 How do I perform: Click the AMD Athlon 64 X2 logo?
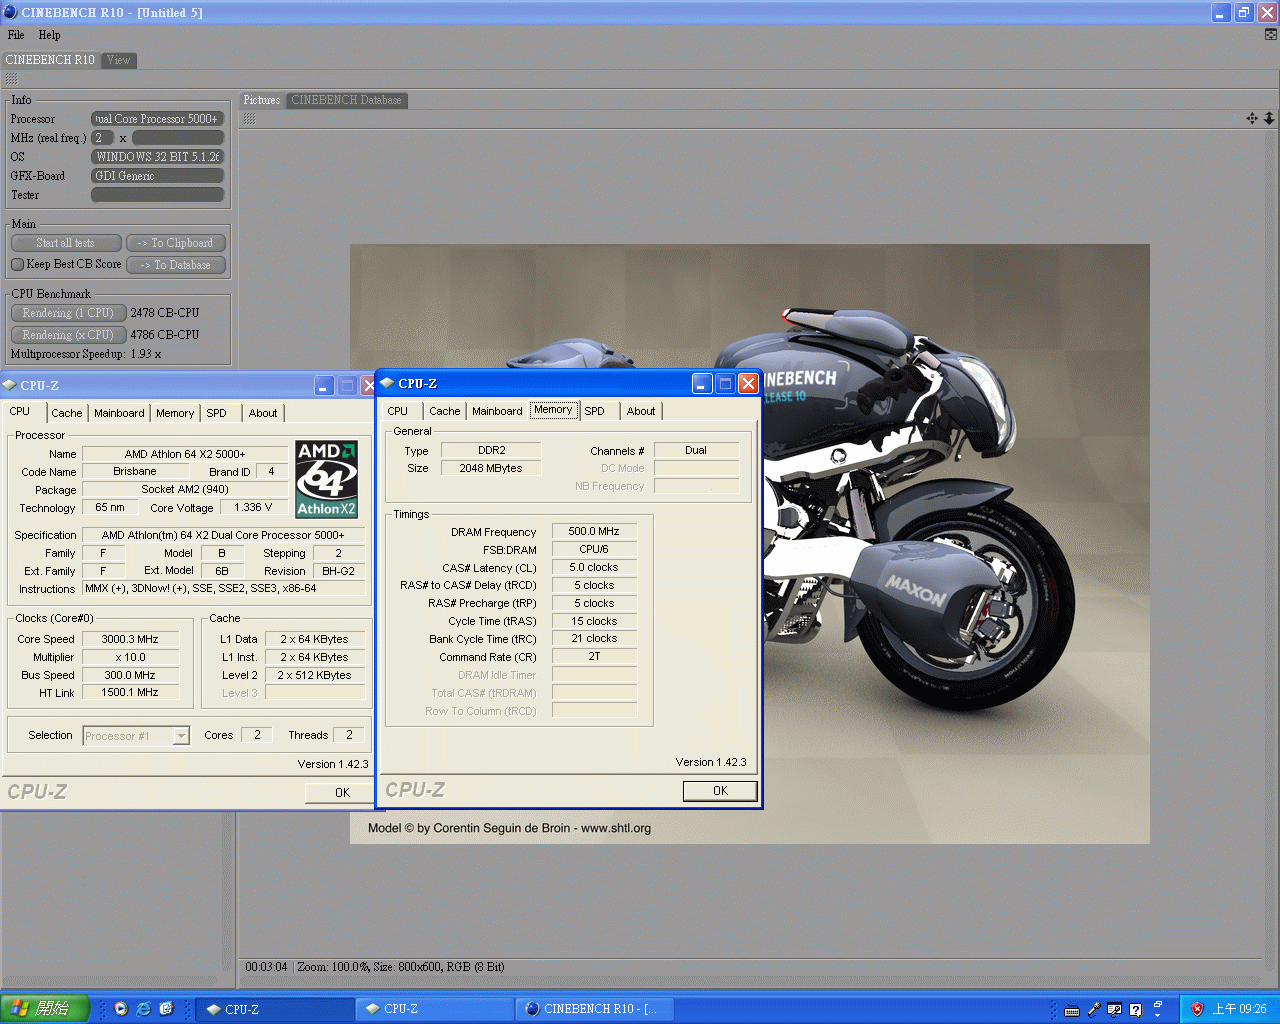[x=326, y=480]
